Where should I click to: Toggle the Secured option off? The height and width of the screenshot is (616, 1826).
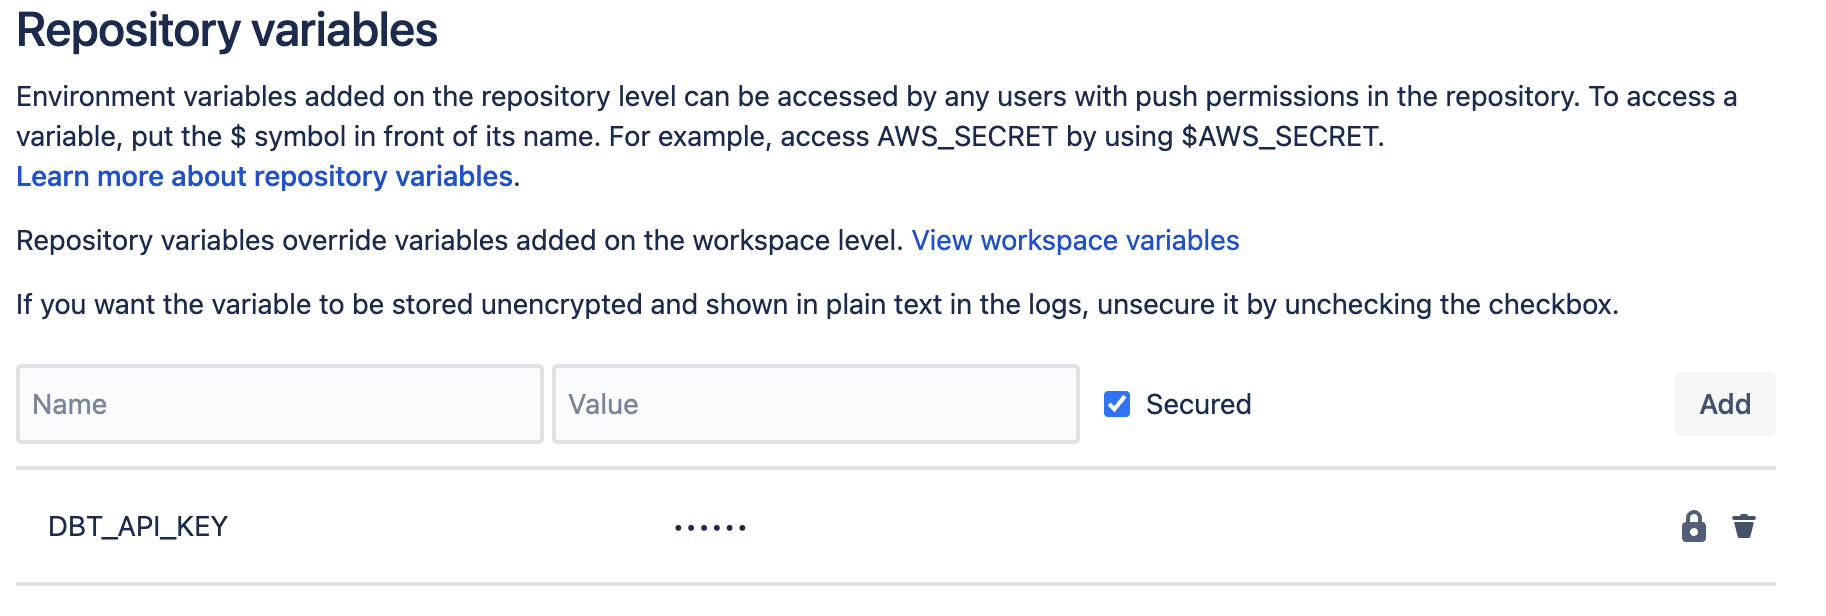(x=1117, y=404)
